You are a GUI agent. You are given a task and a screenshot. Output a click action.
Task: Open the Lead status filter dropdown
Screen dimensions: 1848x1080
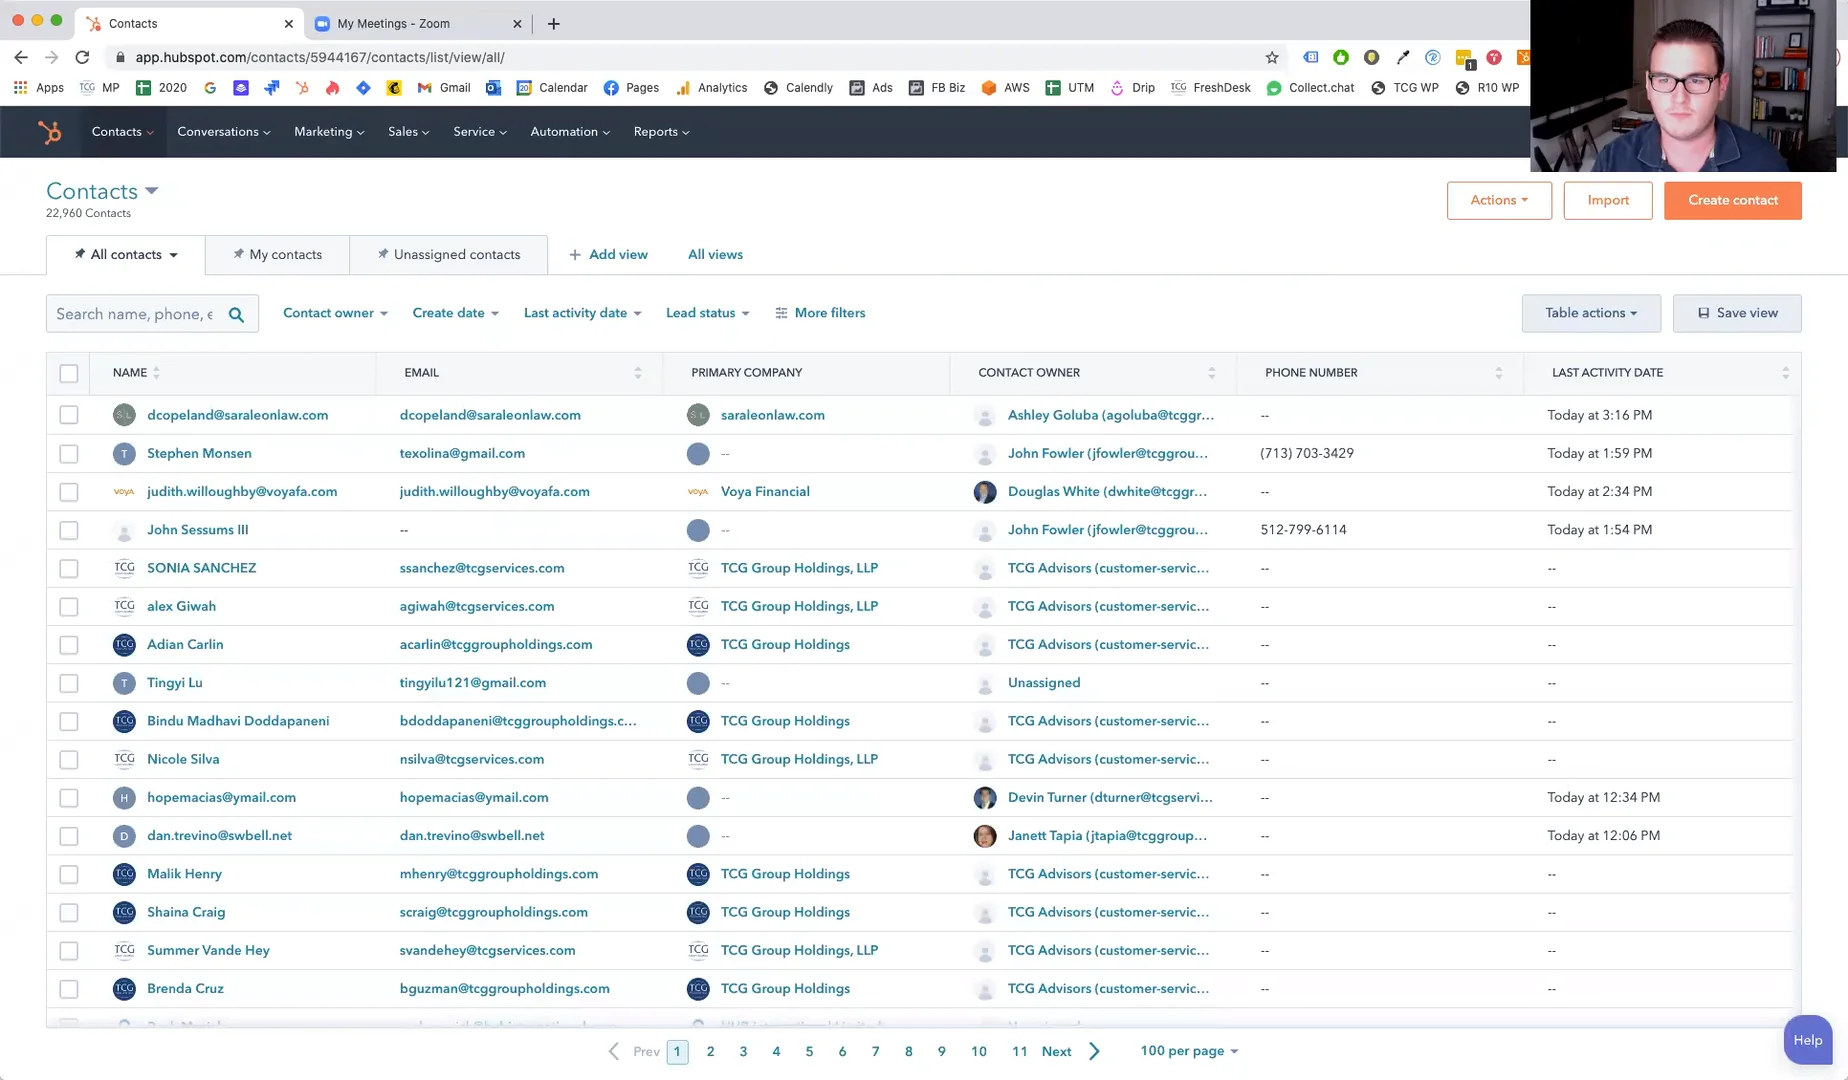[707, 313]
